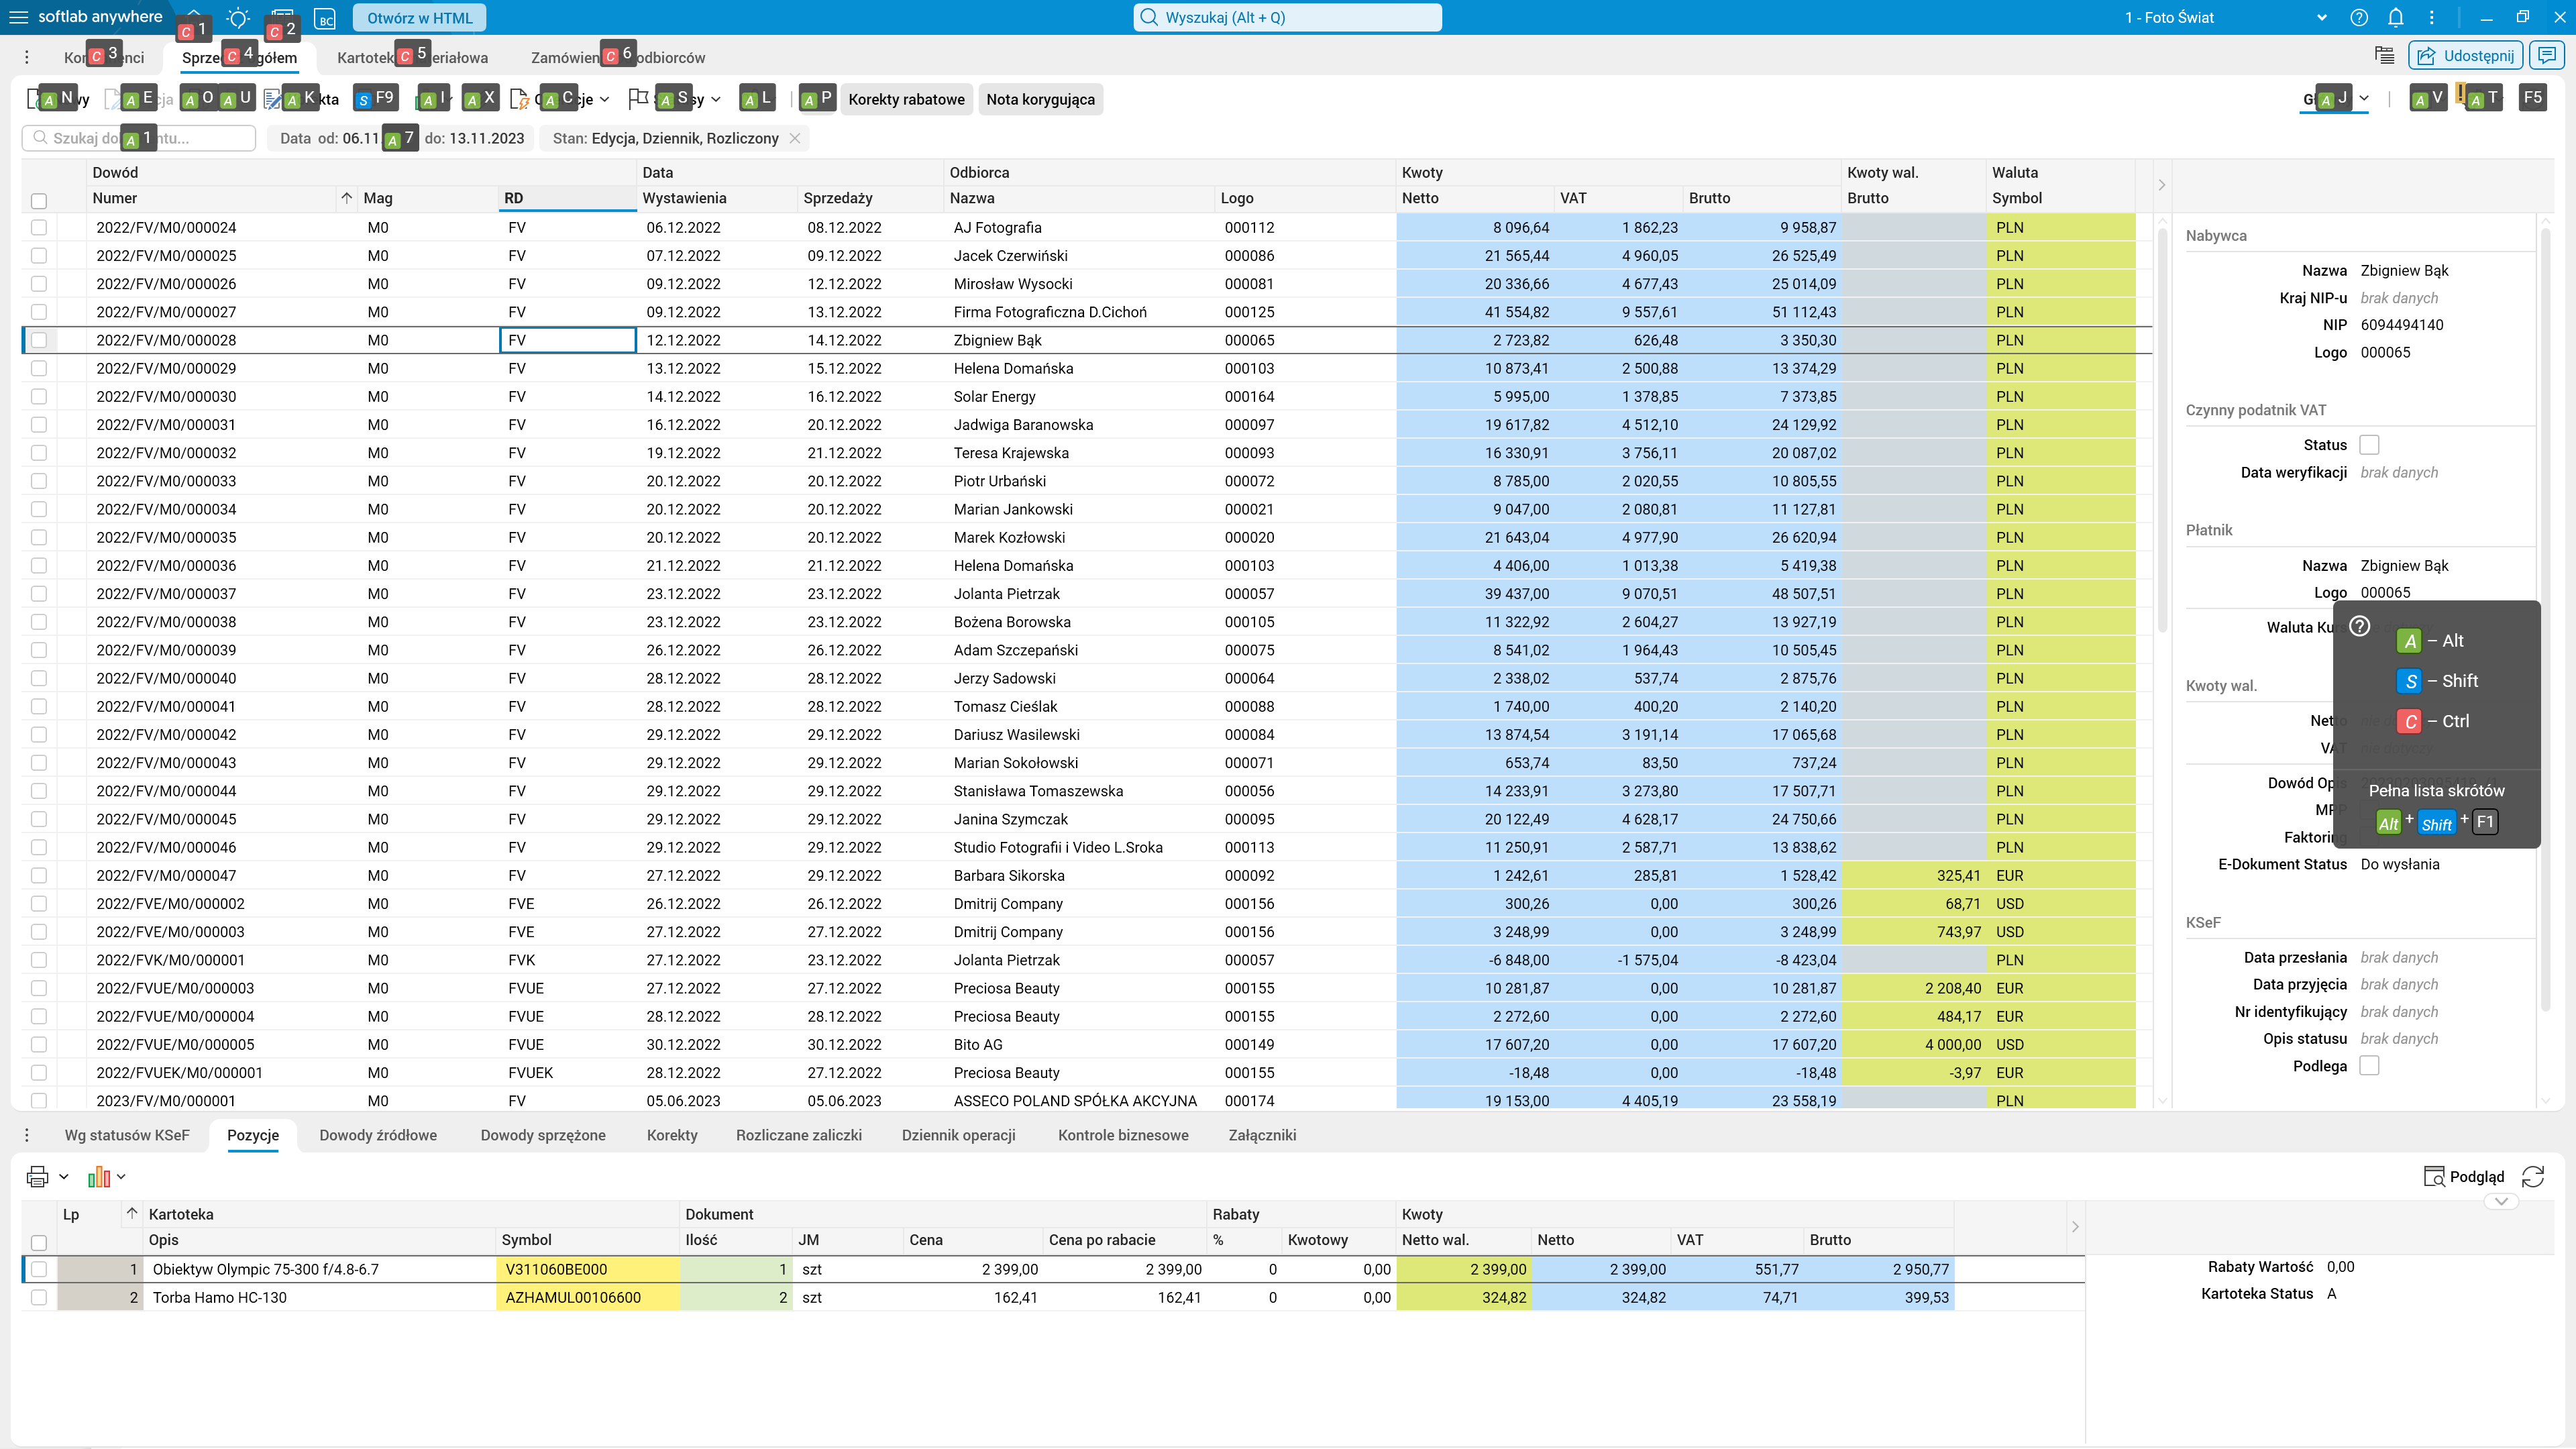Click the printer icon in the Pozycje panel
The width and height of the screenshot is (2576, 1449).
(37, 1176)
